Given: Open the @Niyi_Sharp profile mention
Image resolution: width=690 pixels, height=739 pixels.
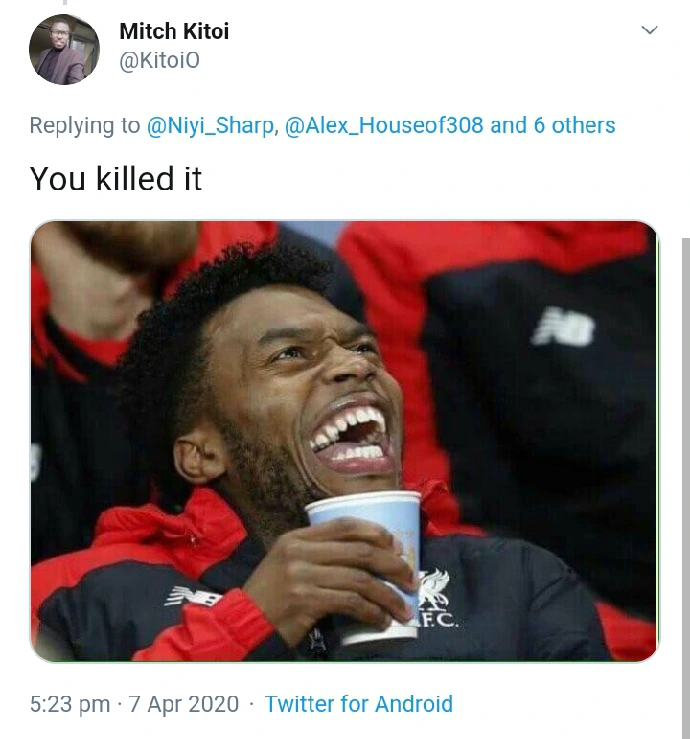Looking at the screenshot, I should pyautogui.click(x=210, y=125).
